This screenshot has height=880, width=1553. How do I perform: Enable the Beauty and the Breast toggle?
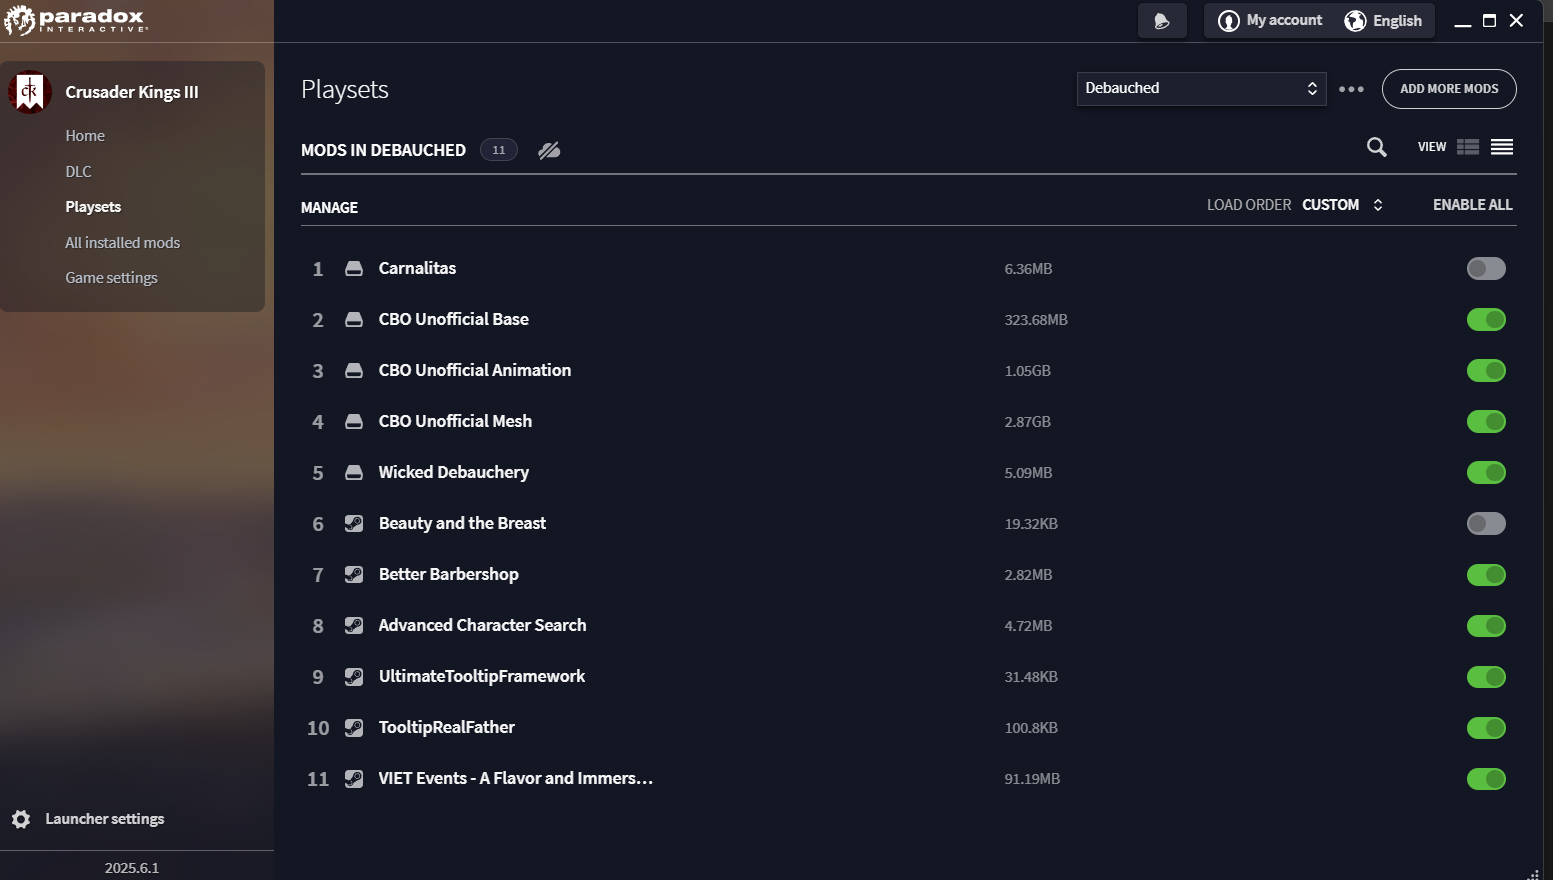[1486, 523]
